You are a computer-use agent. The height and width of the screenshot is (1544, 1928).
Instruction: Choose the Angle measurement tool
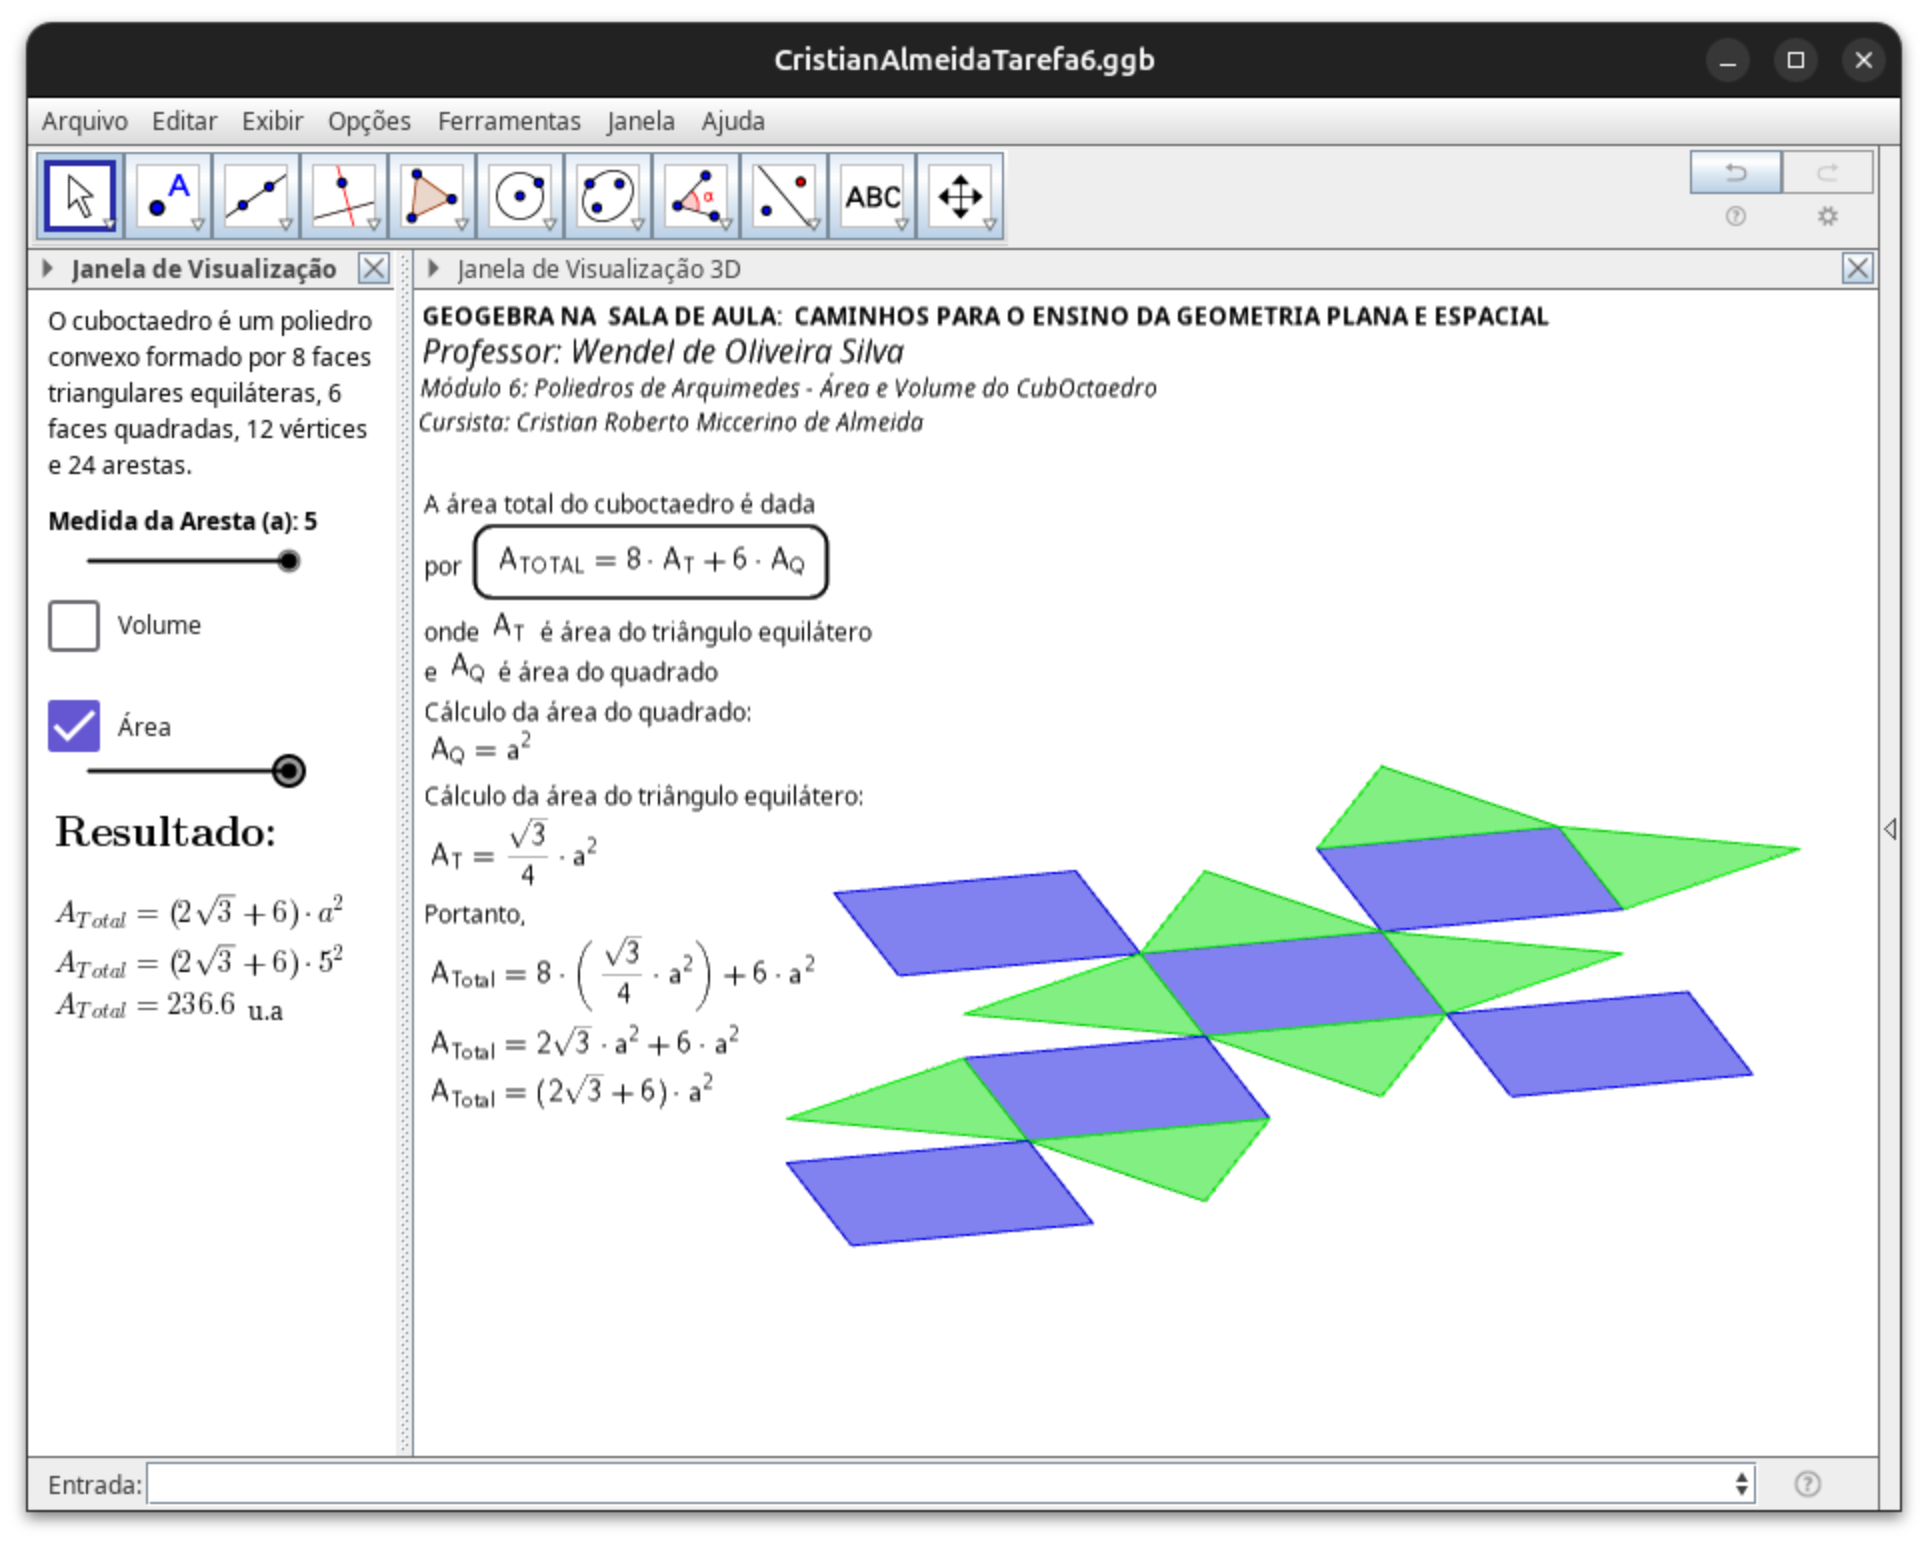click(x=696, y=196)
